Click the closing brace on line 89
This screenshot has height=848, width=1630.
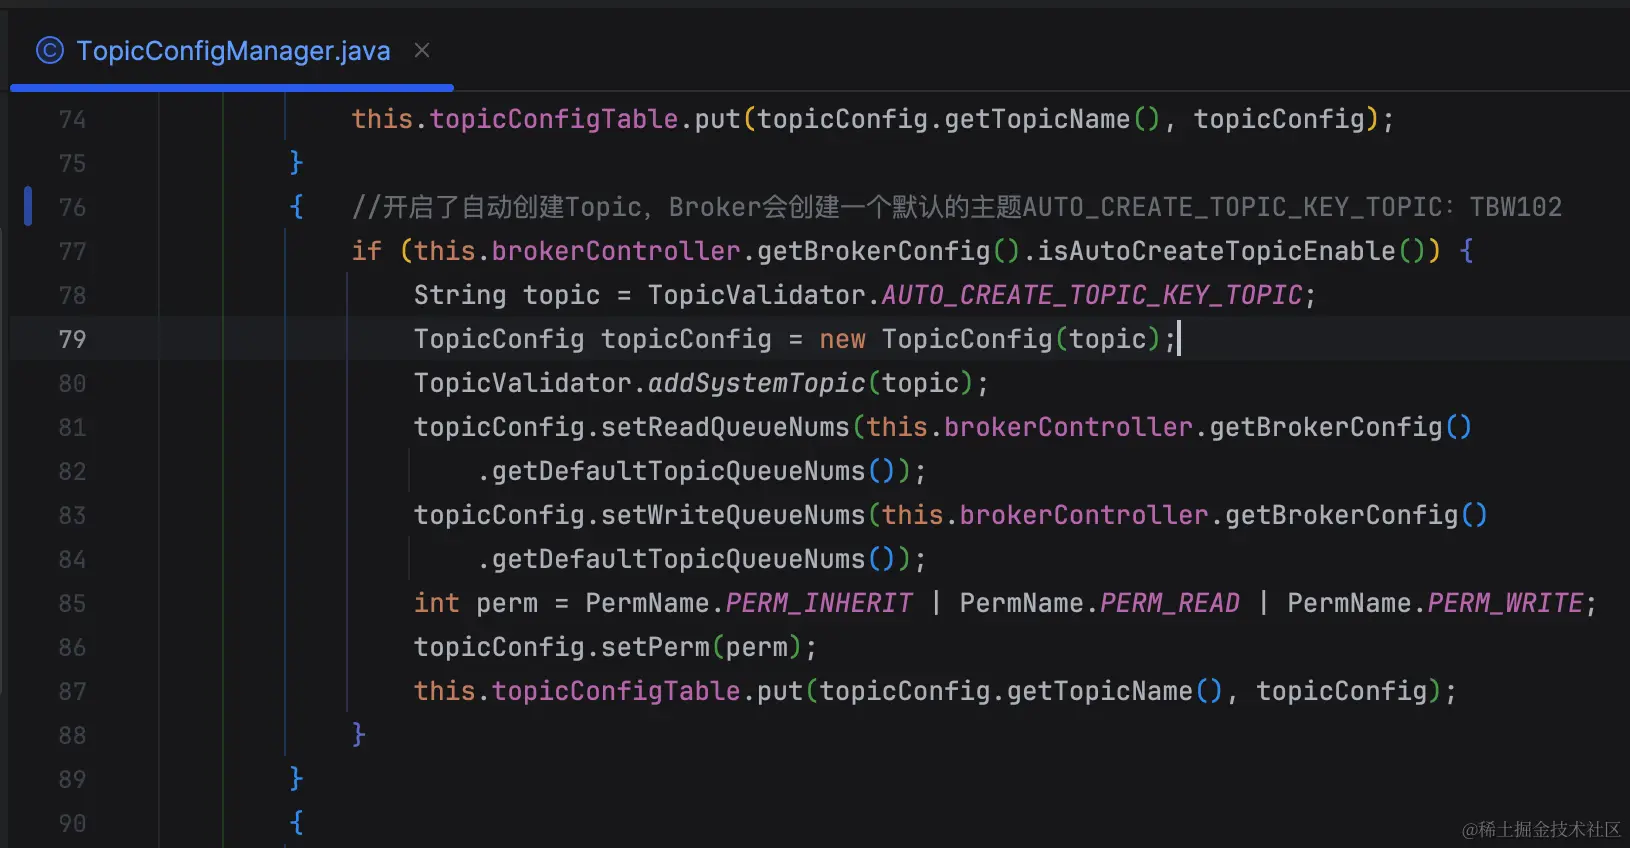coord(296,779)
